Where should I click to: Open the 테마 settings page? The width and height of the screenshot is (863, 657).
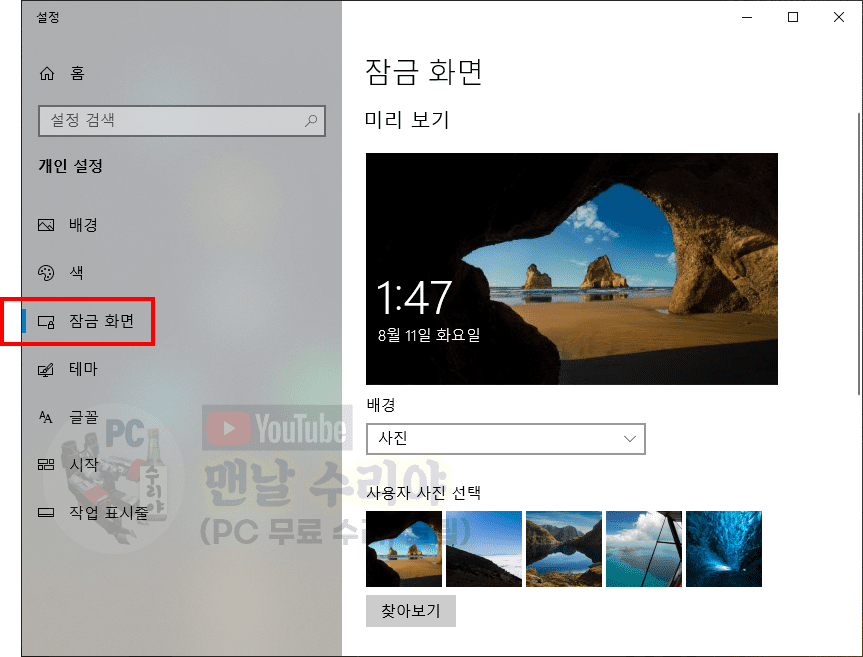[83, 369]
